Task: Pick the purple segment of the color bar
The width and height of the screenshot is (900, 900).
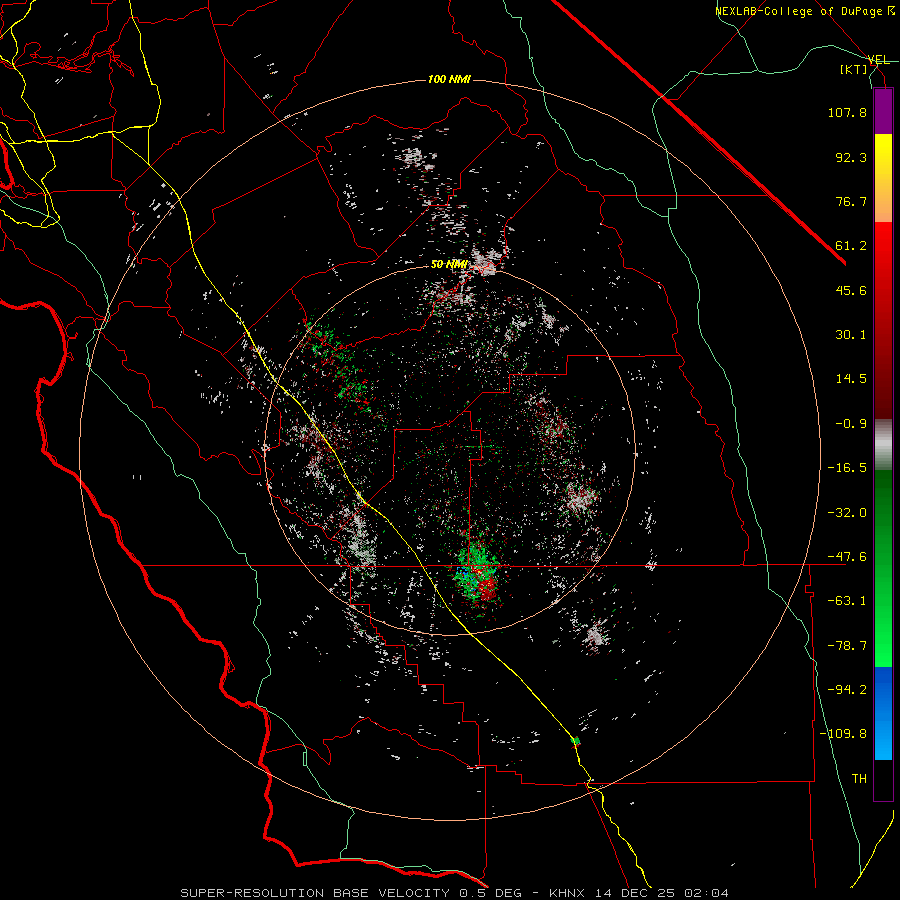Action: pyautogui.click(x=883, y=112)
